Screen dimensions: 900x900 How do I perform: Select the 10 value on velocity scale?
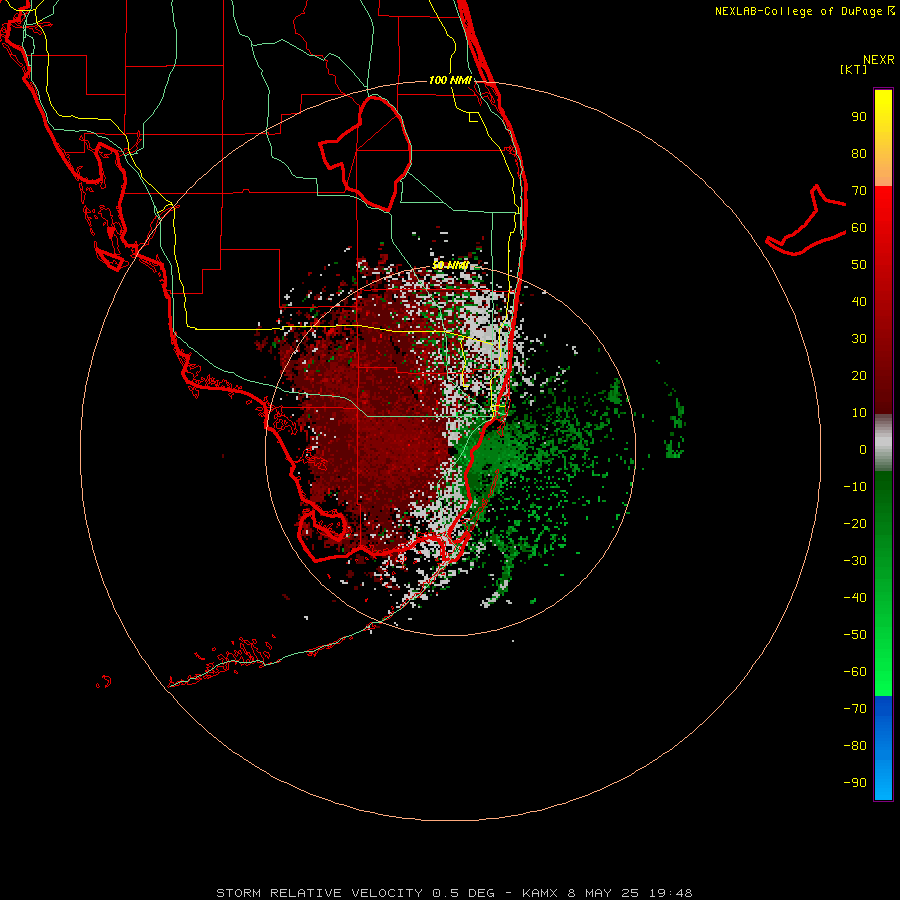point(859,413)
